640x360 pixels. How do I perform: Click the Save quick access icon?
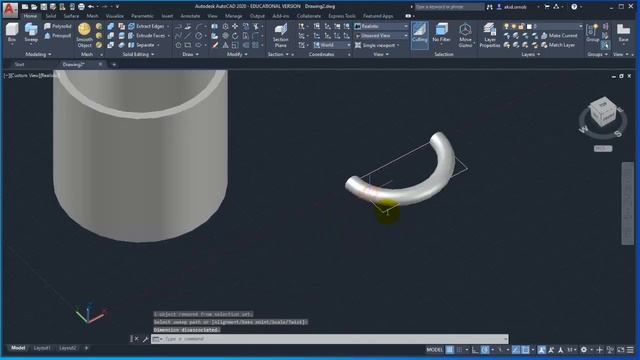[x=44, y=7]
